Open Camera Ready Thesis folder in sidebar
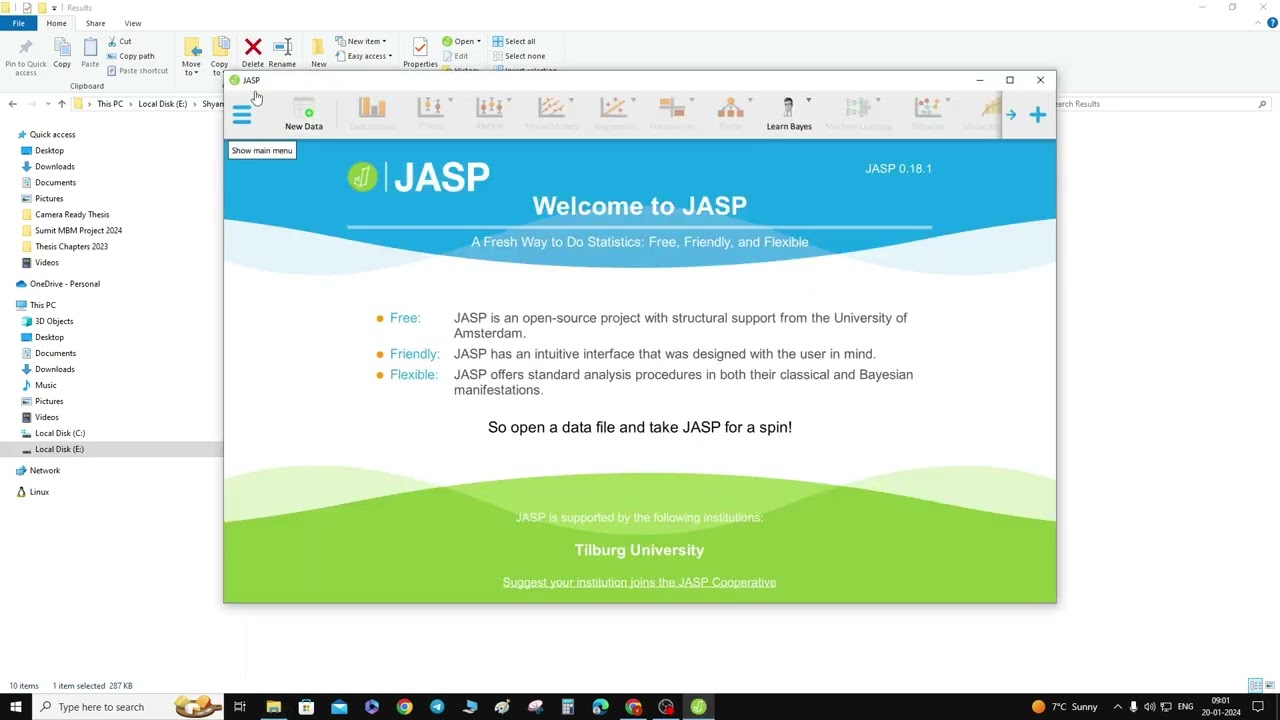The height and width of the screenshot is (720, 1280). pyautogui.click(x=72, y=214)
